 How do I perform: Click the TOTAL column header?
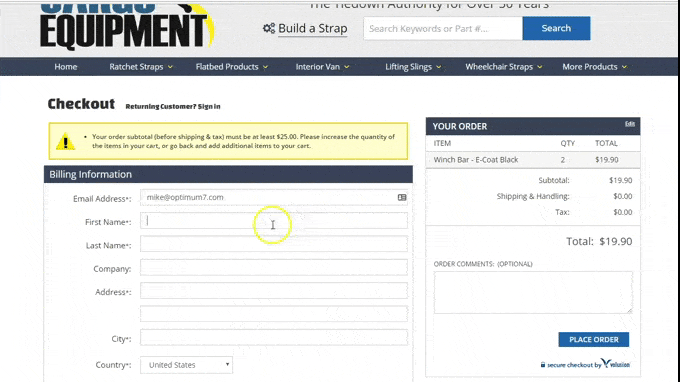pyautogui.click(x=606, y=143)
